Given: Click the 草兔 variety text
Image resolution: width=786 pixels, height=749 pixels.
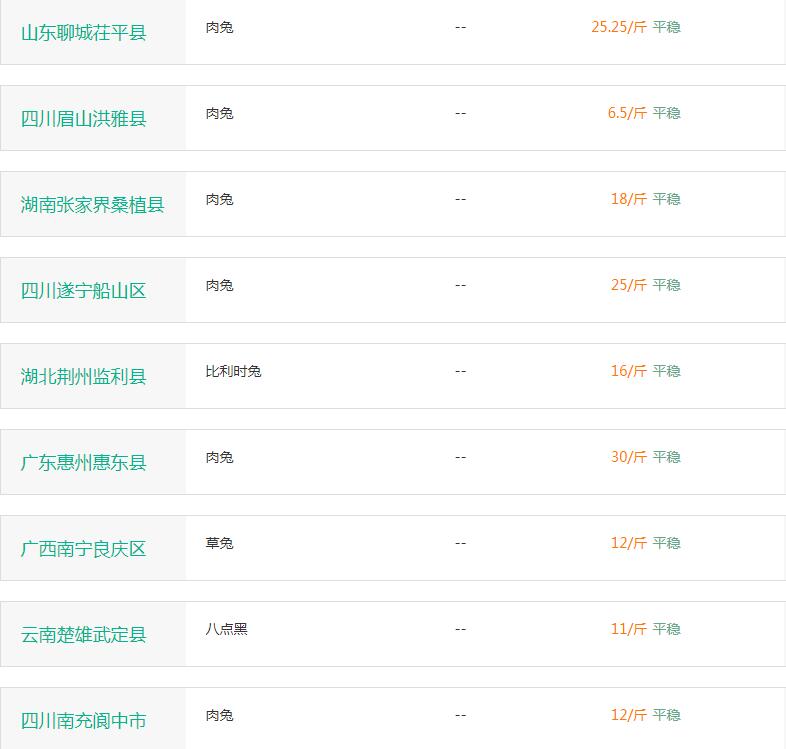Looking at the screenshot, I should click(x=219, y=543).
